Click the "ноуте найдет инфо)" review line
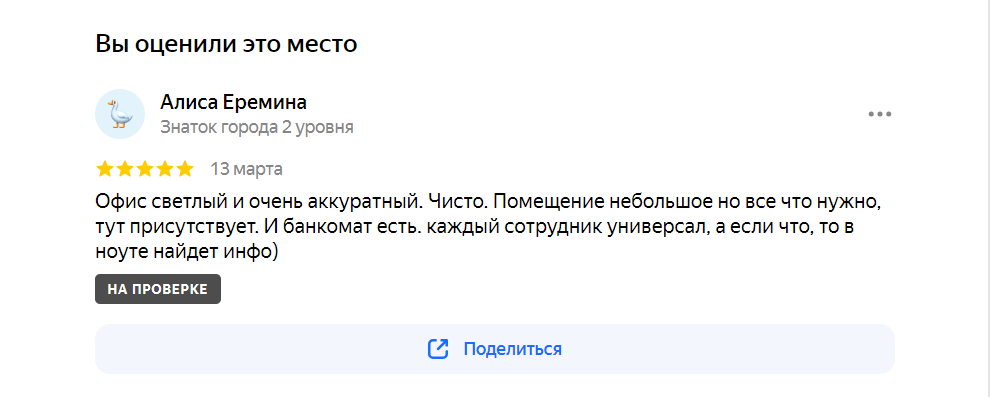The width and height of the screenshot is (990, 397). pyautogui.click(x=187, y=251)
